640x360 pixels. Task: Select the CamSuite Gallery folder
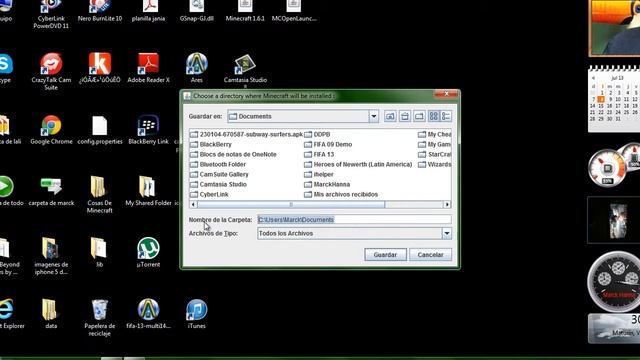click(x=219, y=174)
